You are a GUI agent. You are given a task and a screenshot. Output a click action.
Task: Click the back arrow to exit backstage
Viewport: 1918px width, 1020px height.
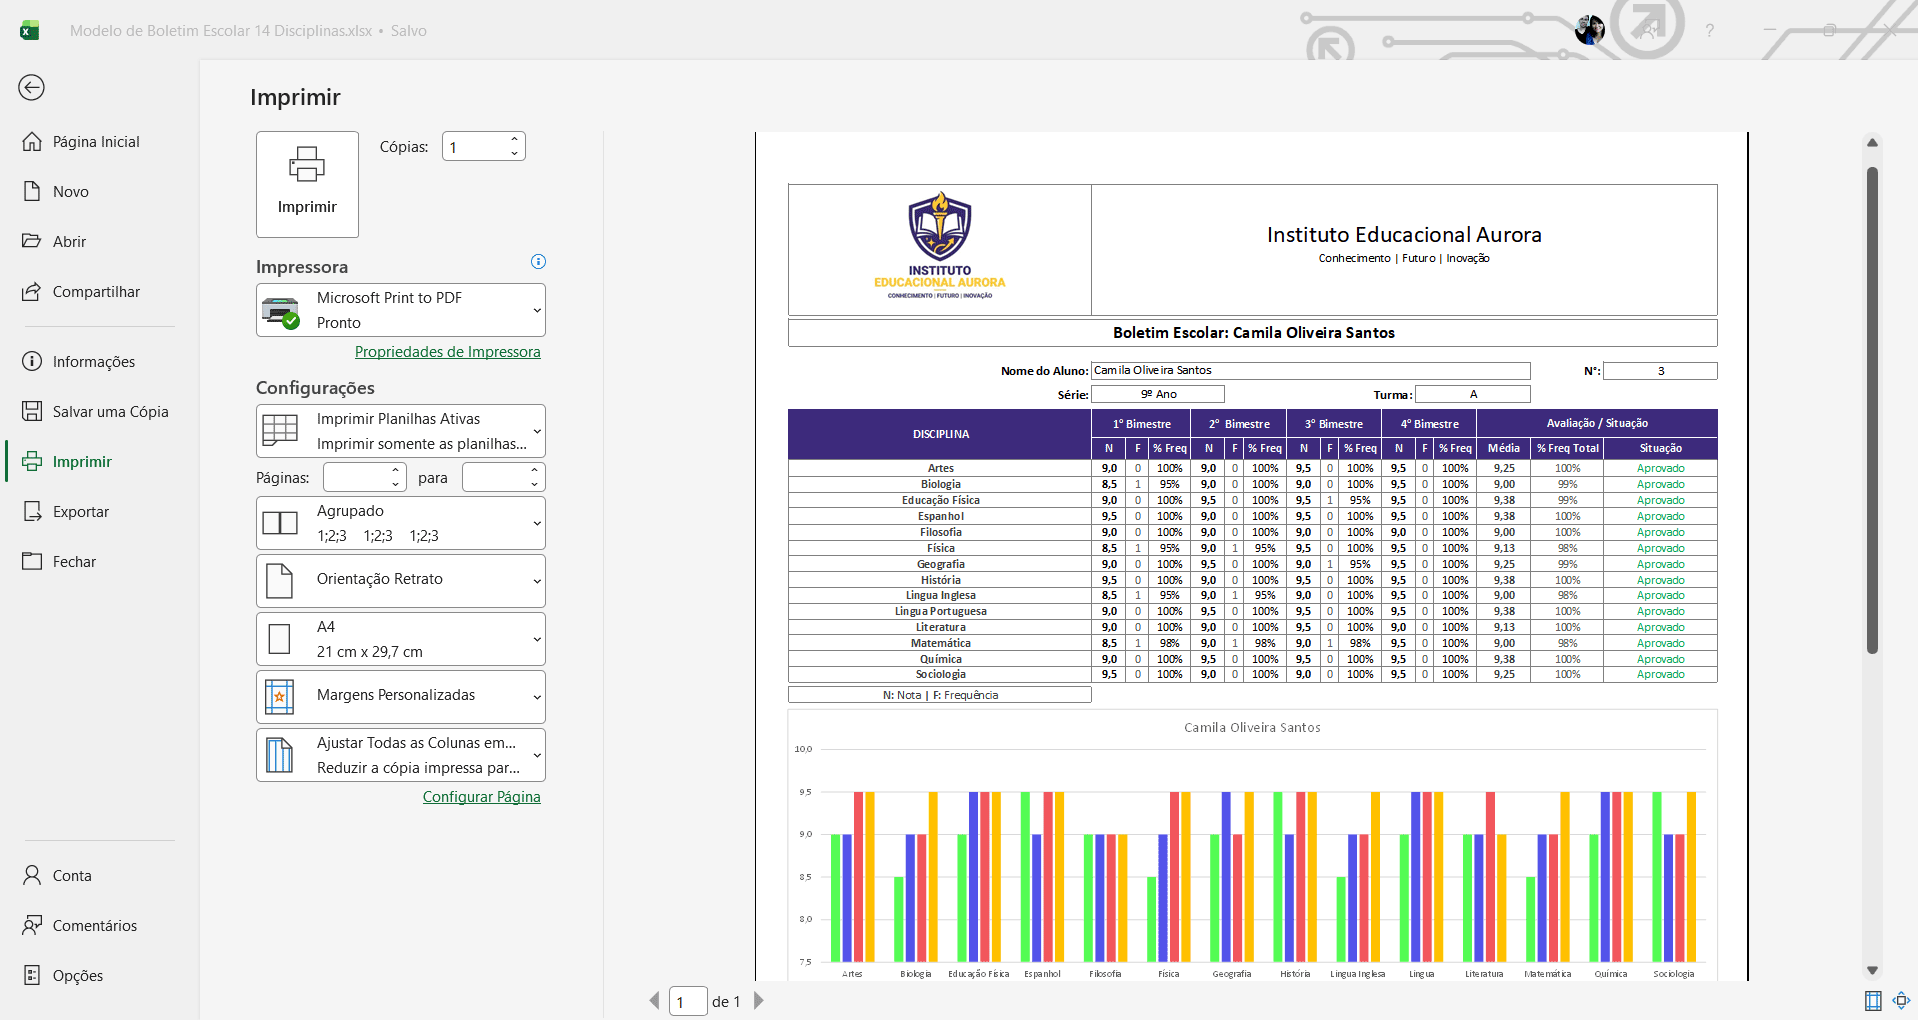click(31, 88)
